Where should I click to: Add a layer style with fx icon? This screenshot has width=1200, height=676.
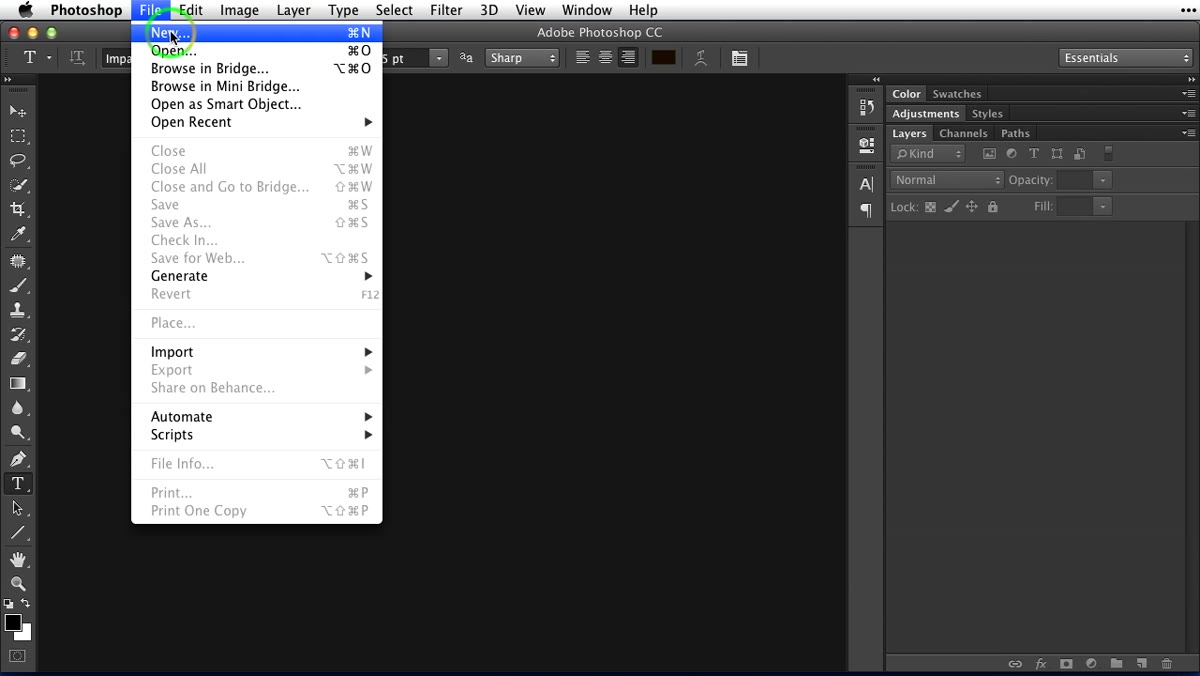click(x=1041, y=664)
